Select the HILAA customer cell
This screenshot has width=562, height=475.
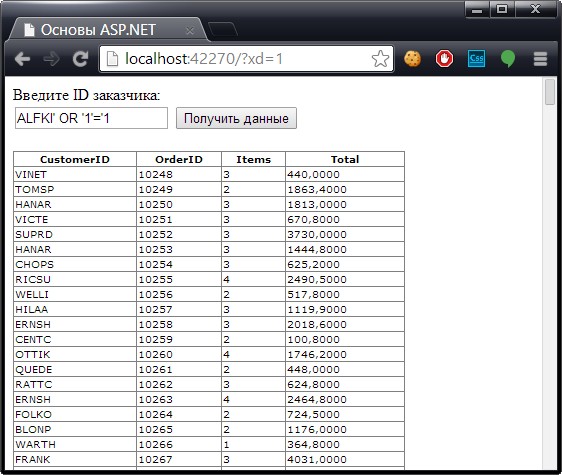[75, 309]
